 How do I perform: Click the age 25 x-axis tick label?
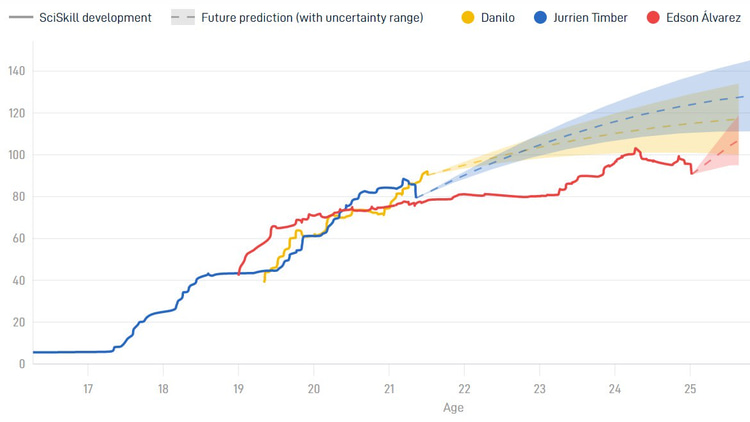pyautogui.click(x=690, y=389)
